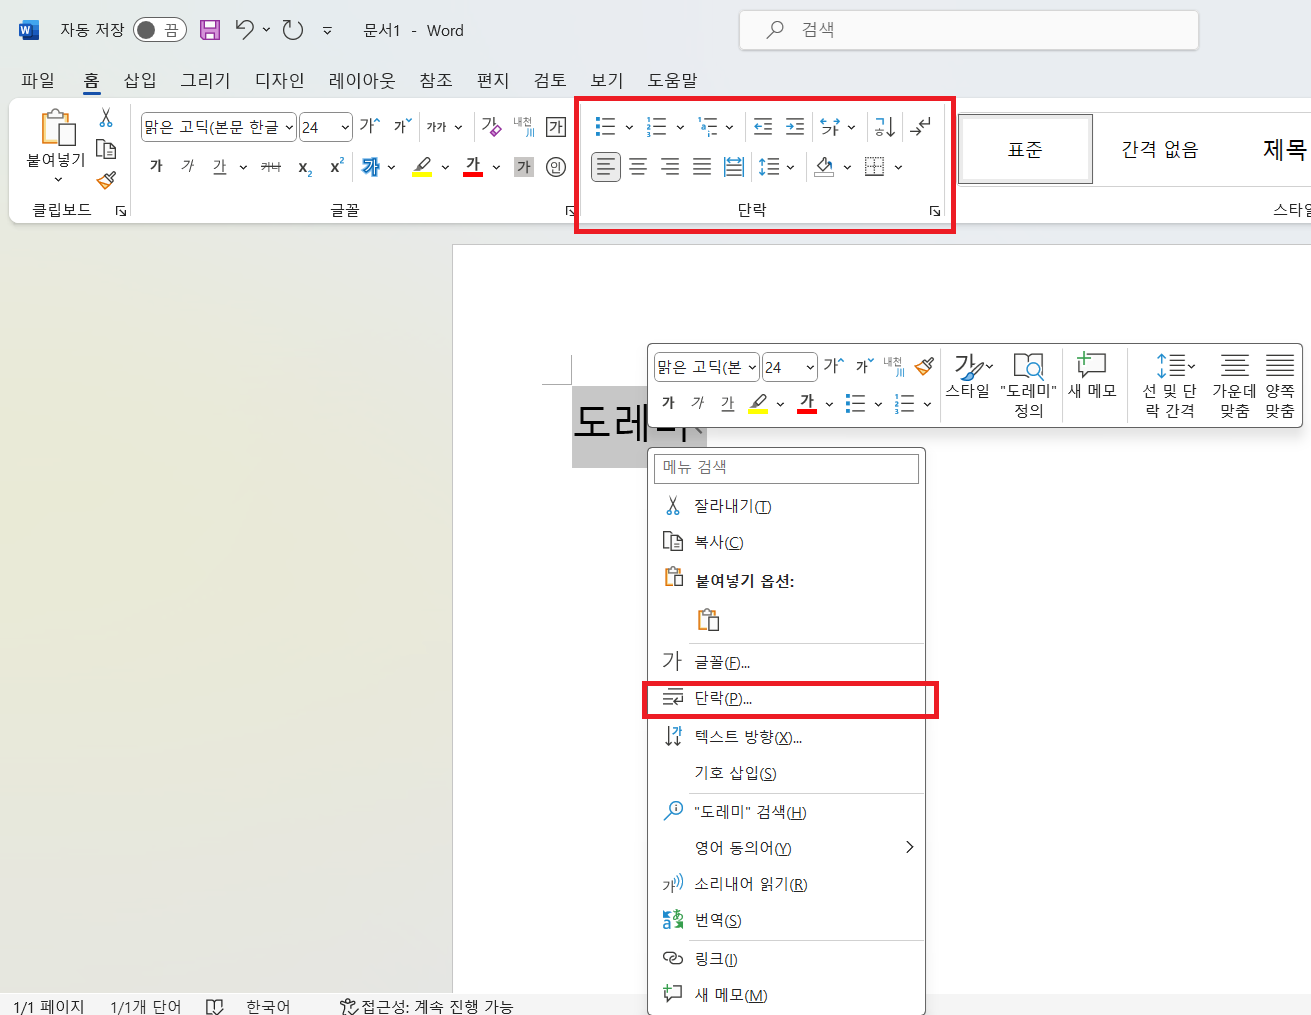Click the Copy icon in ribbon clipboard group

(x=106, y=149)
